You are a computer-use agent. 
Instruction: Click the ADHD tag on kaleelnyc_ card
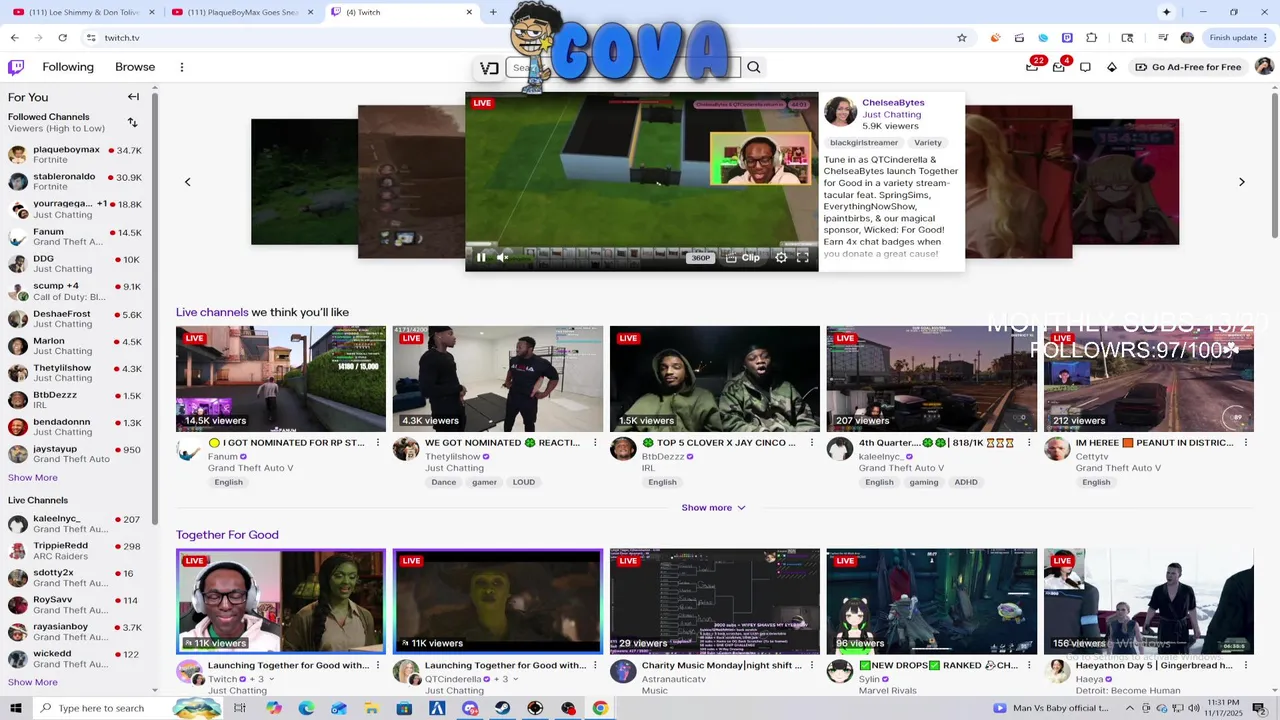tap(966, 482)
